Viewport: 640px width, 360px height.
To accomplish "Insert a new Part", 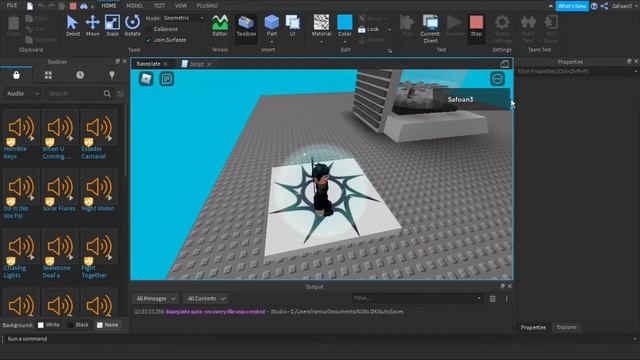I will click(271, 24).
